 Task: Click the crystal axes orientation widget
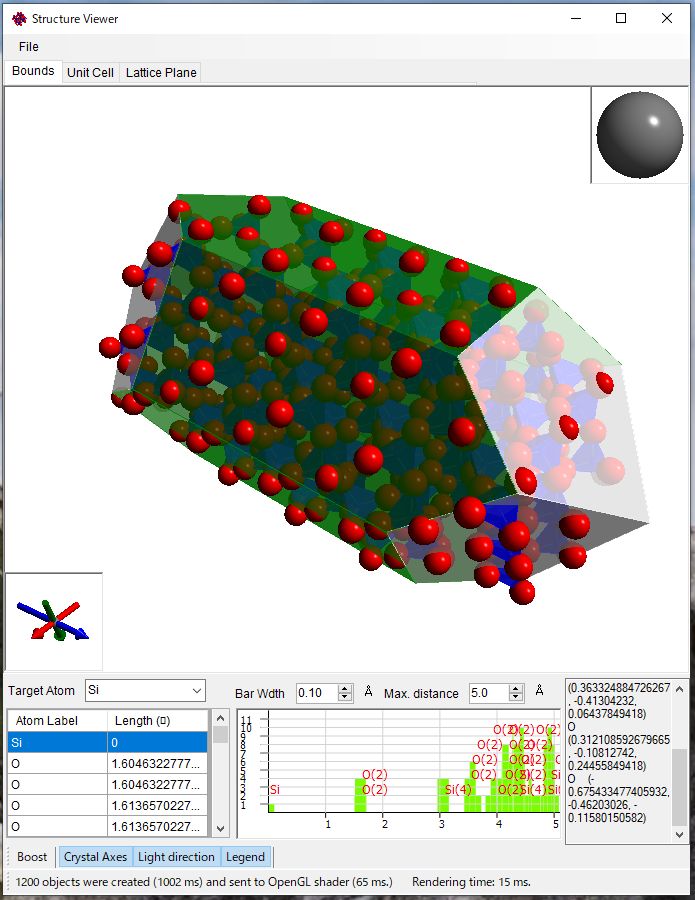click(53, 621)
